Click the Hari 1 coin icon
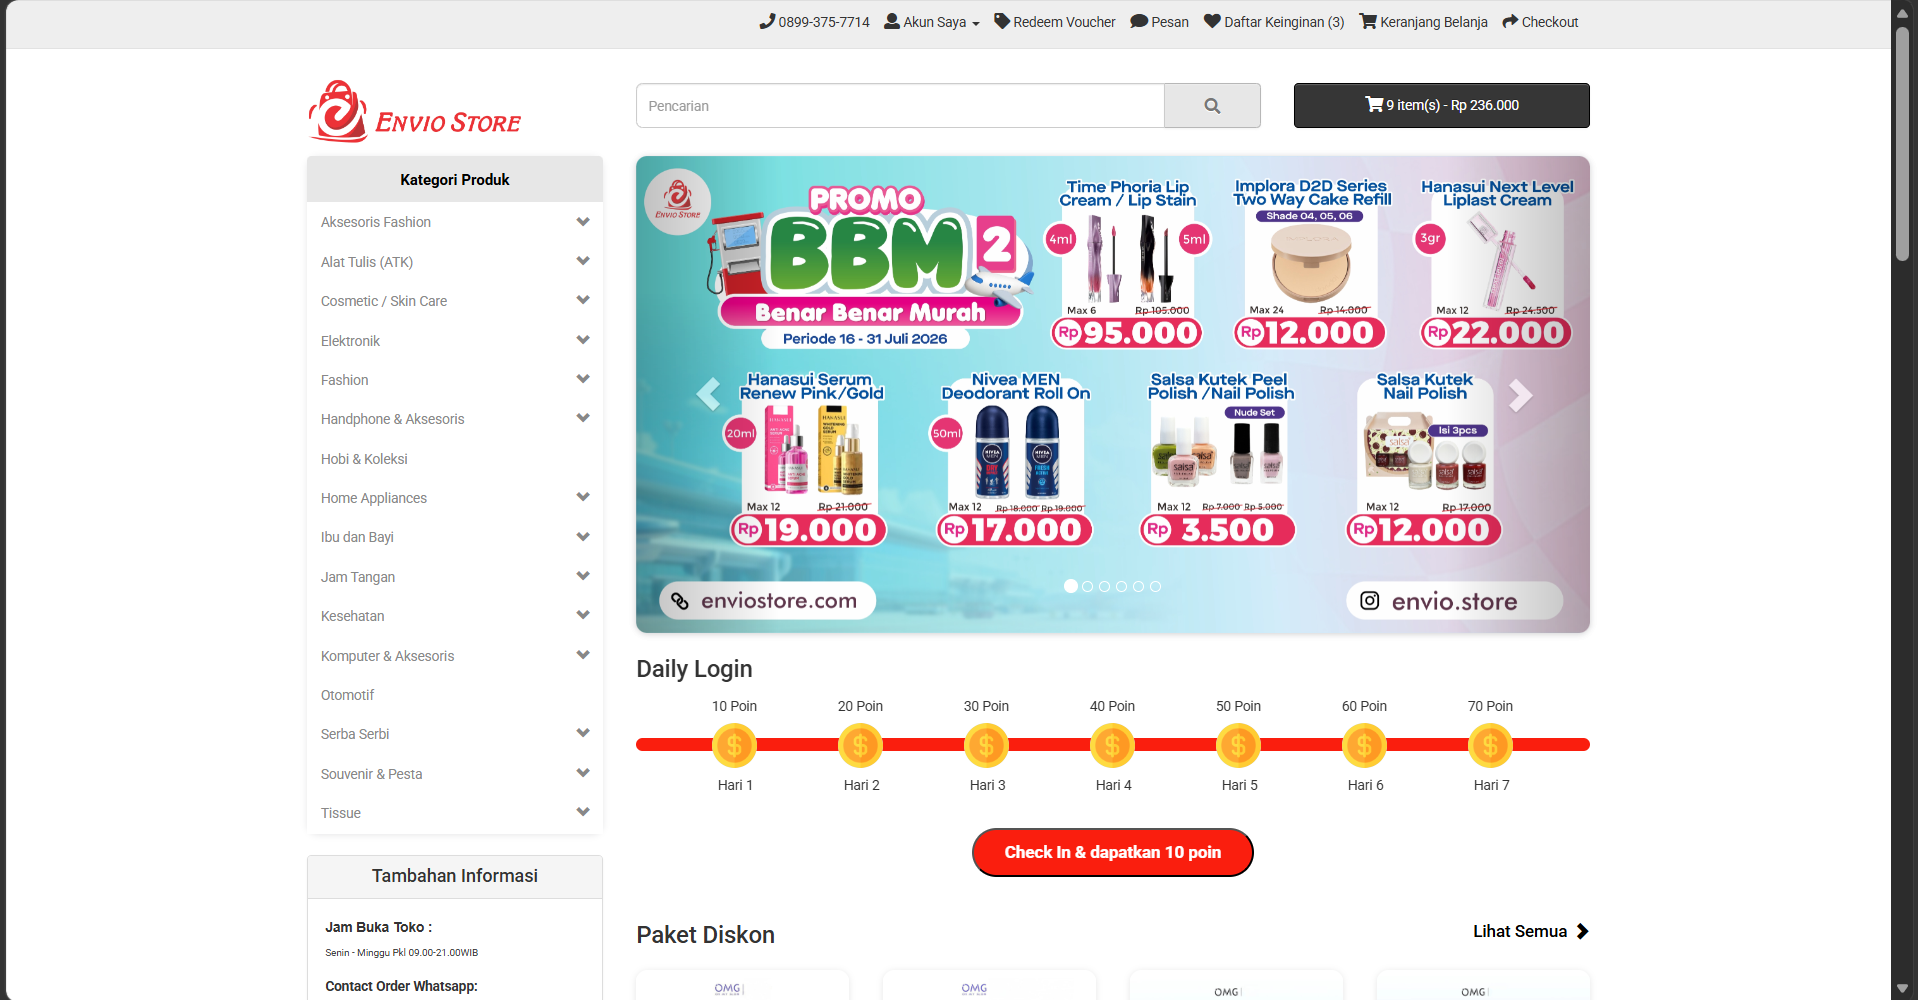The width and height of the screenshot is (1918, 1000). pyautogui.click(x=734, y=745)
